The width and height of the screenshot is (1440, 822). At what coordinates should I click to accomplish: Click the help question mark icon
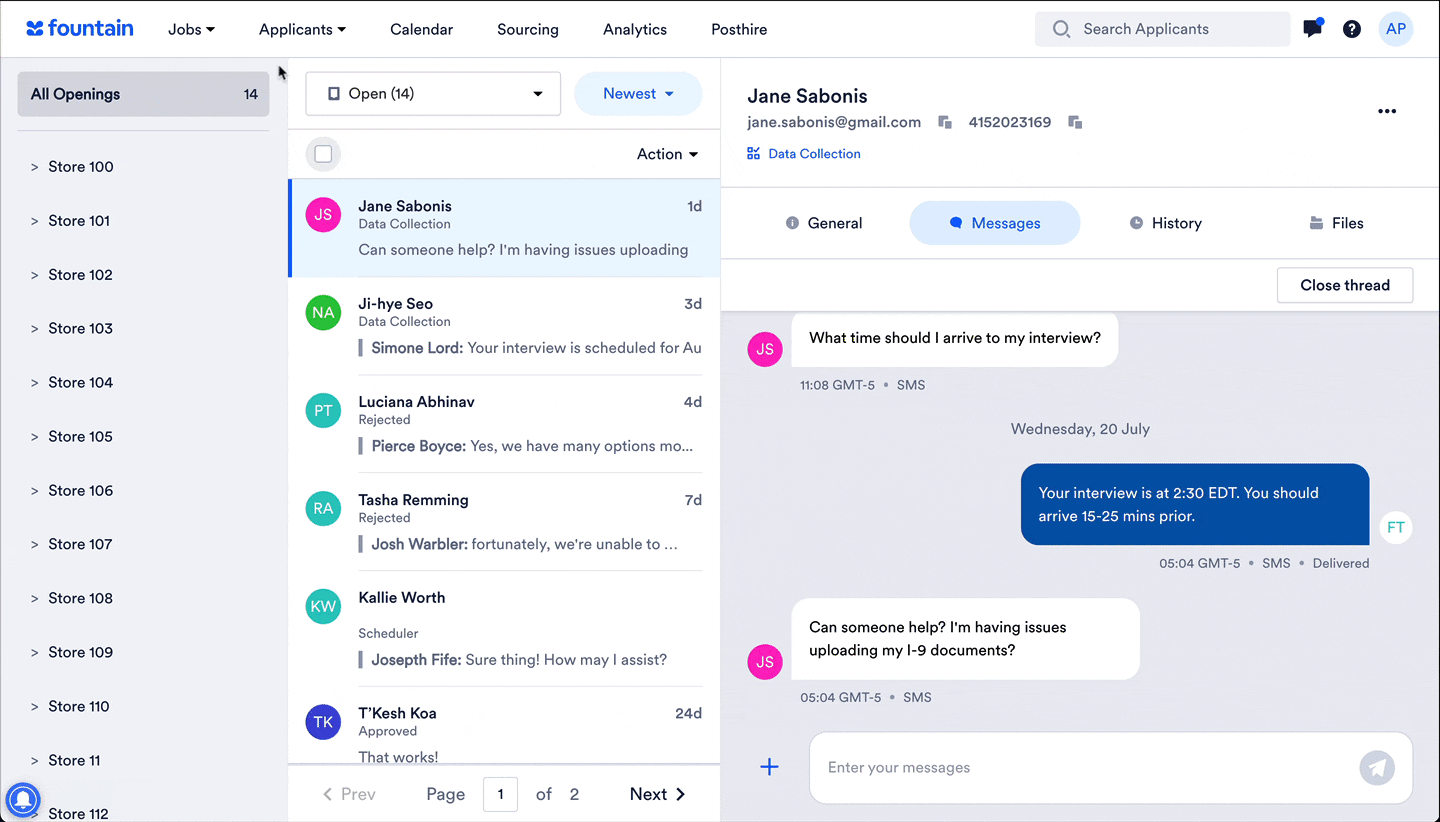(1352, 28)
